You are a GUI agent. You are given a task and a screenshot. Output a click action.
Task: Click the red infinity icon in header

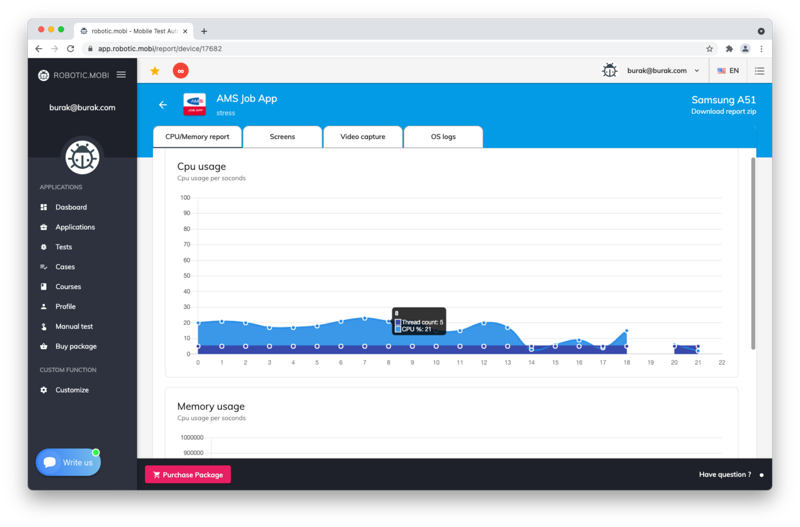click(x=180, y=71)
